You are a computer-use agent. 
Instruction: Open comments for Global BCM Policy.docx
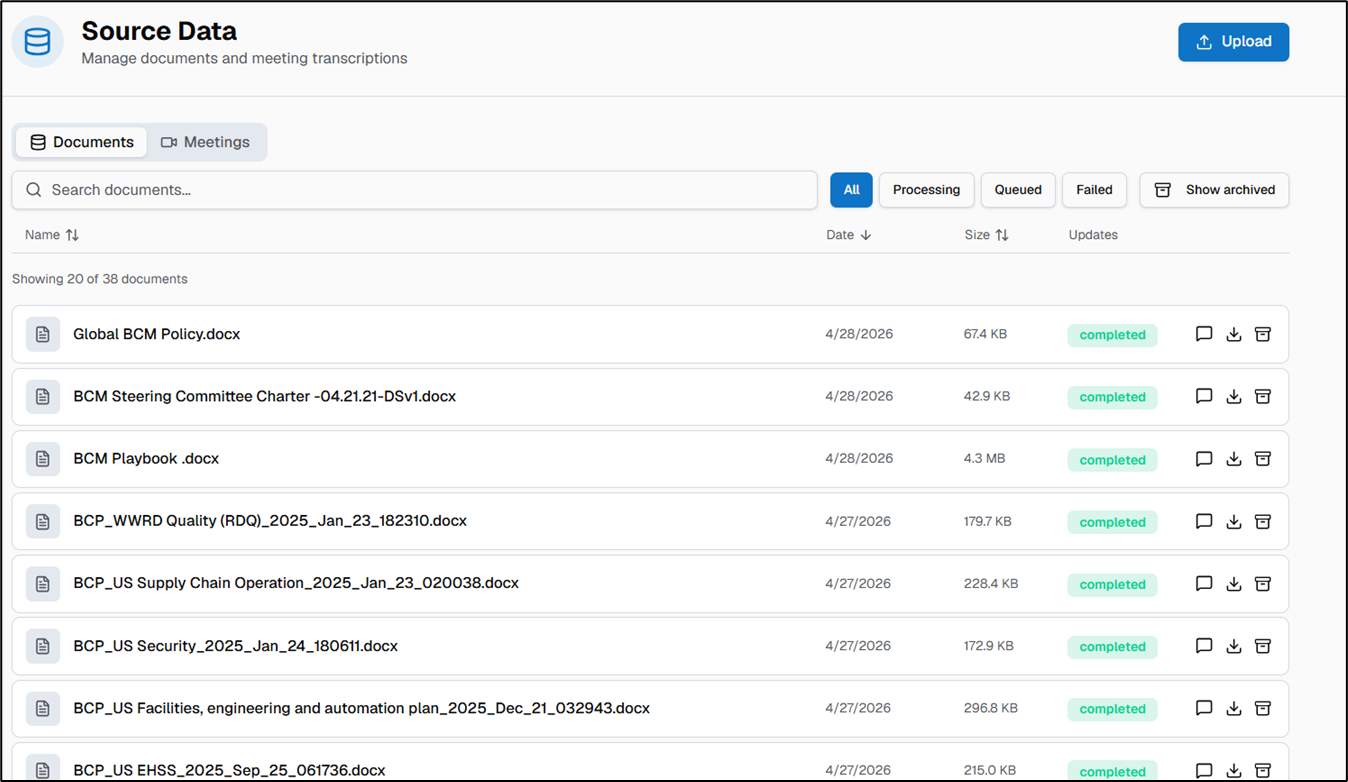point(1204,334)
